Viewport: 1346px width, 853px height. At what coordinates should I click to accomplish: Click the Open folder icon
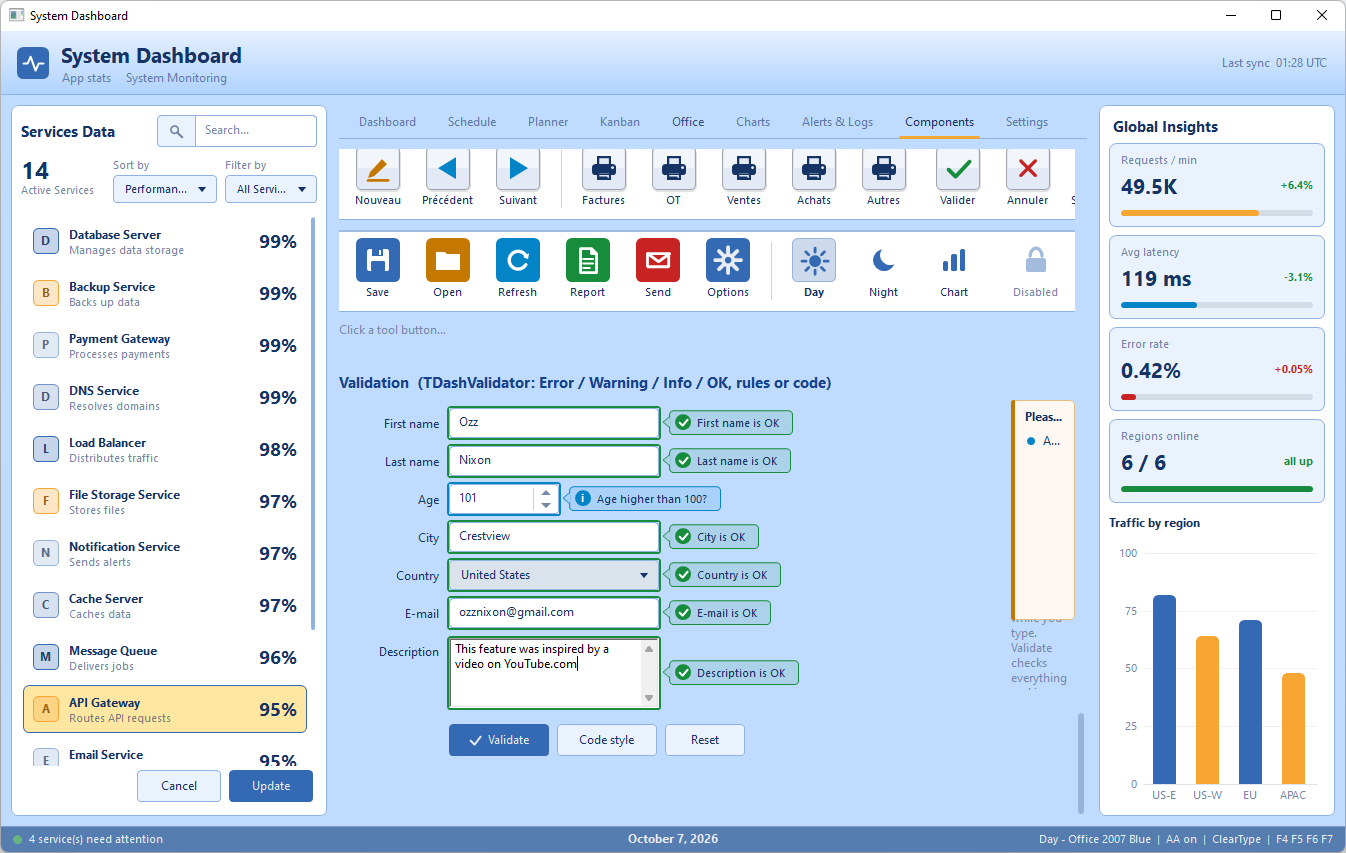448,260
